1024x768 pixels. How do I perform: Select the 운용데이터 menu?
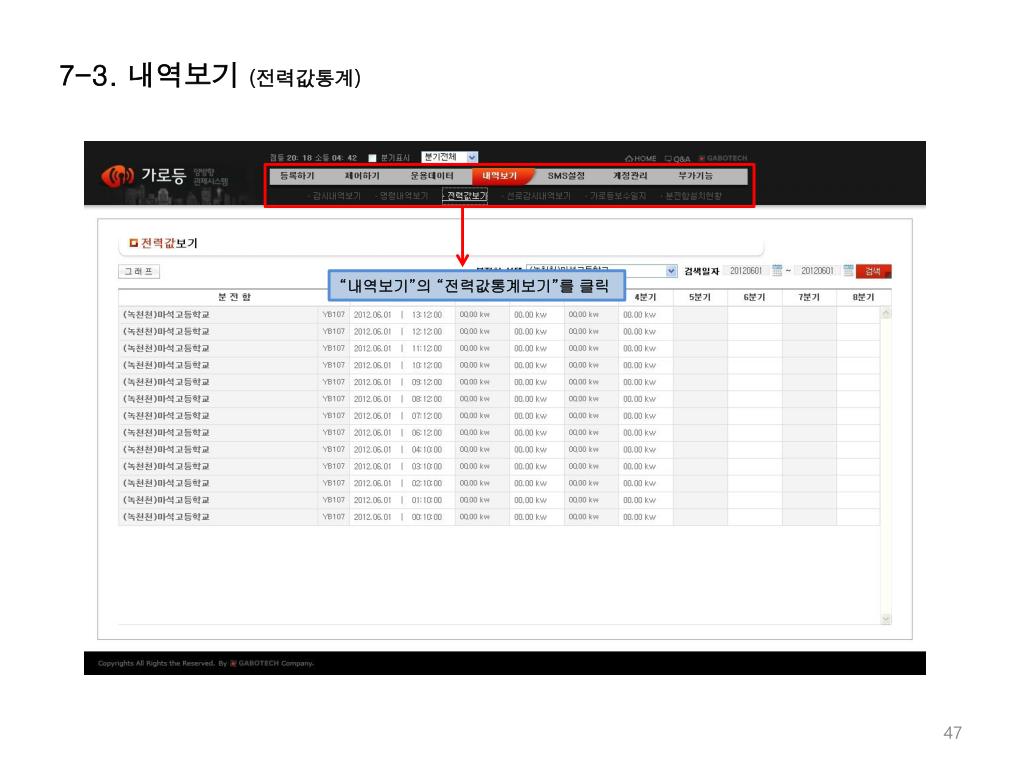(432, 176)
